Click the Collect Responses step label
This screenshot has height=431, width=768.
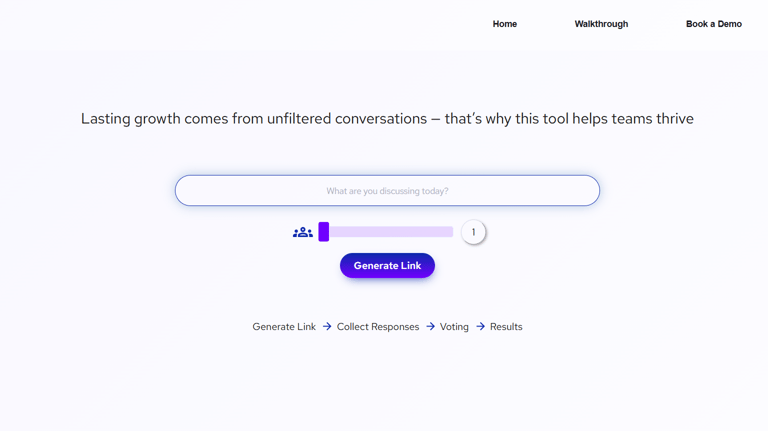(x=378, y=327)
